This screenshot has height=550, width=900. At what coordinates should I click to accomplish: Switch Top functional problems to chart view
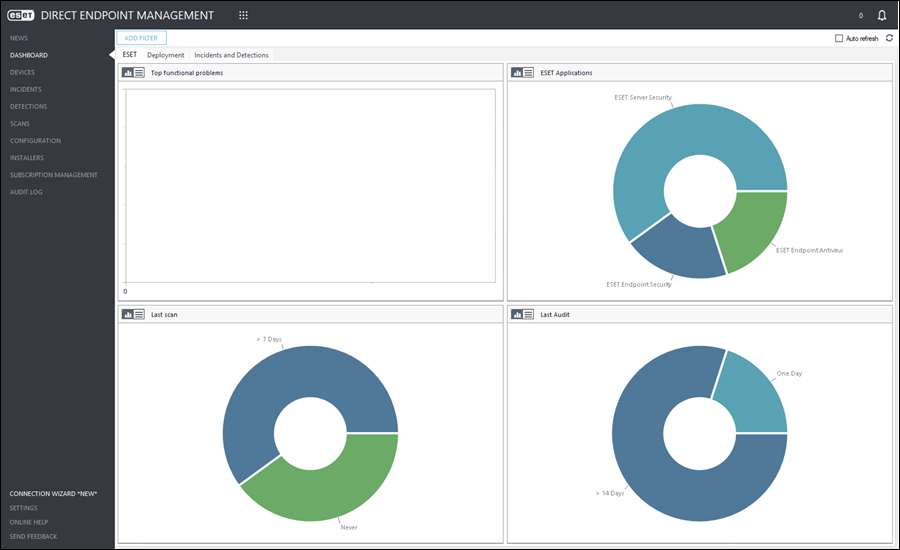[127, 73]
